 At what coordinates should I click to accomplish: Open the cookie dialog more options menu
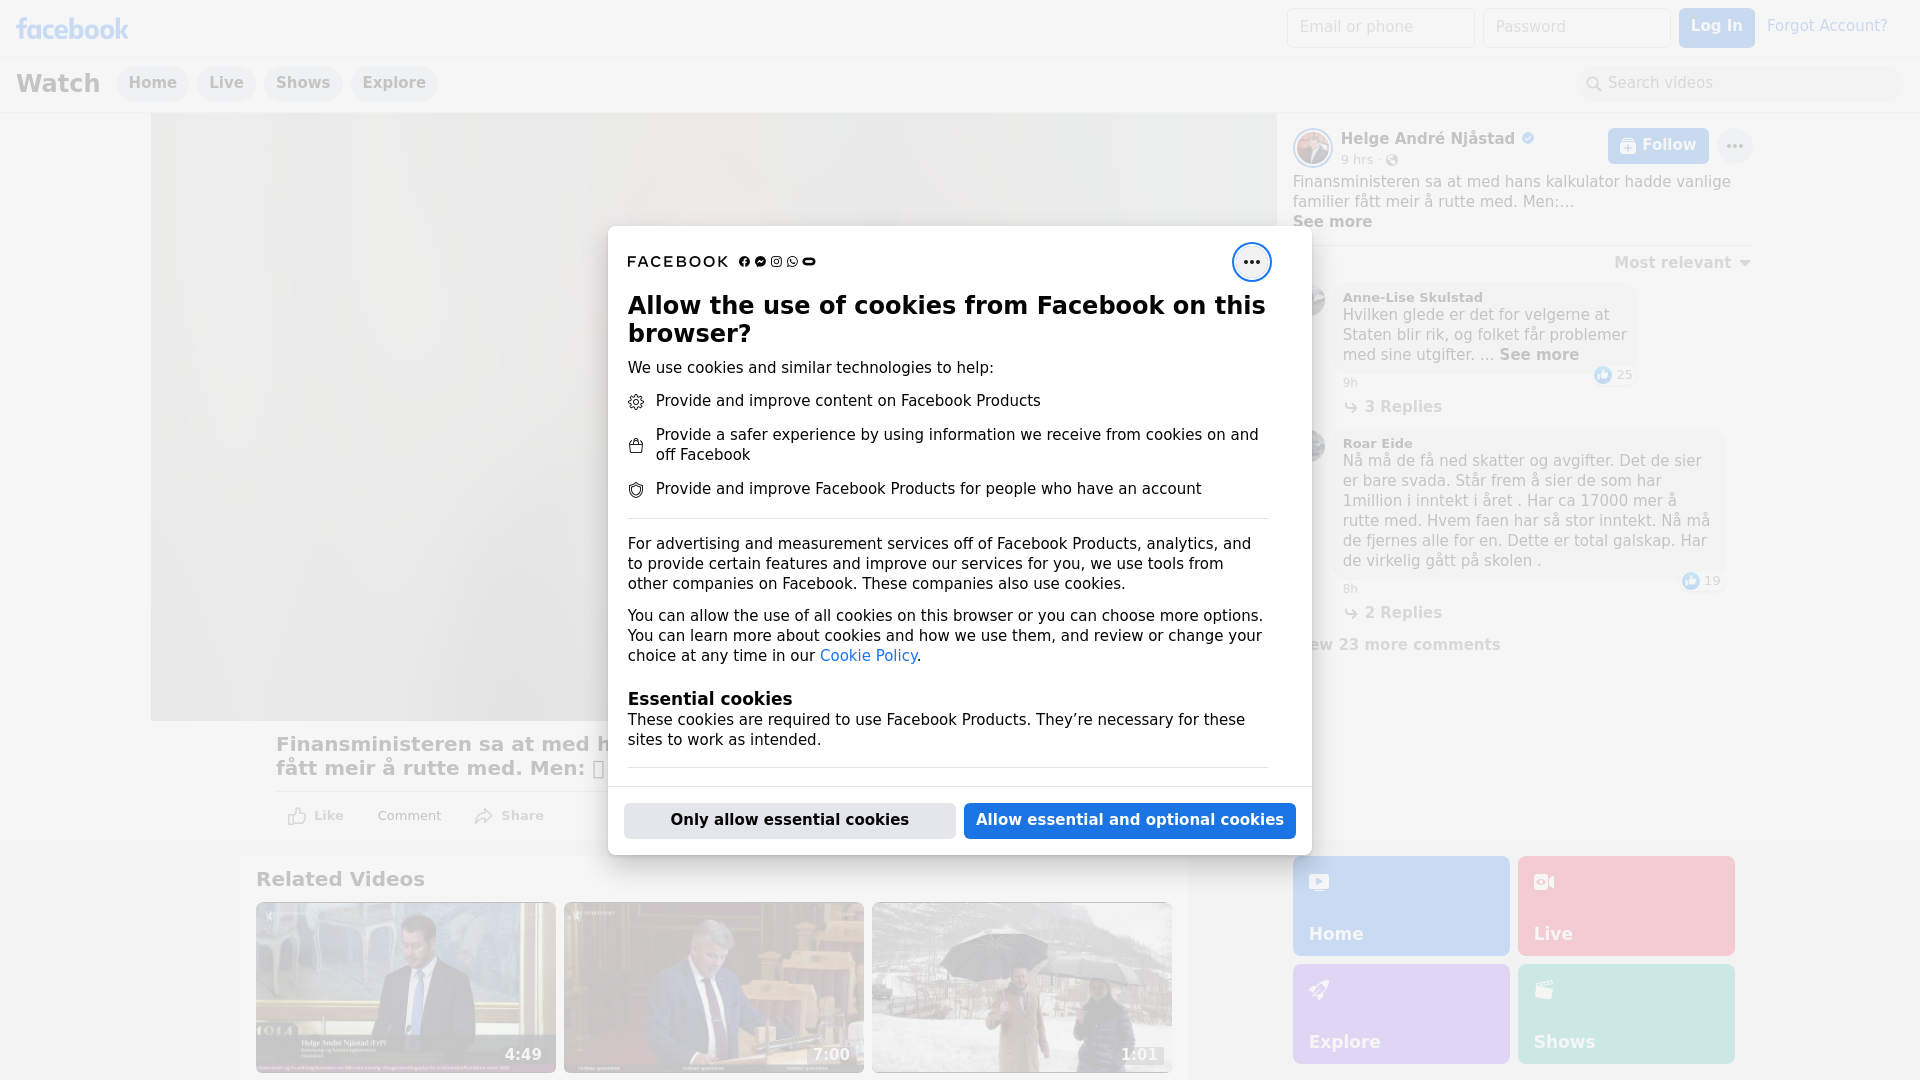[x=1251, y=262]
